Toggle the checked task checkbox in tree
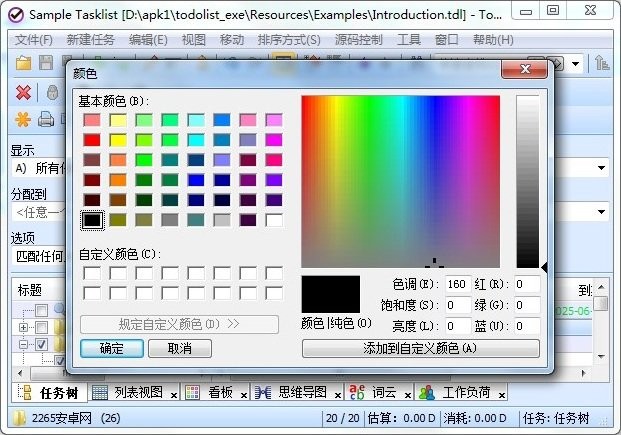Viewport: 621px width, 435px height. 41,344
